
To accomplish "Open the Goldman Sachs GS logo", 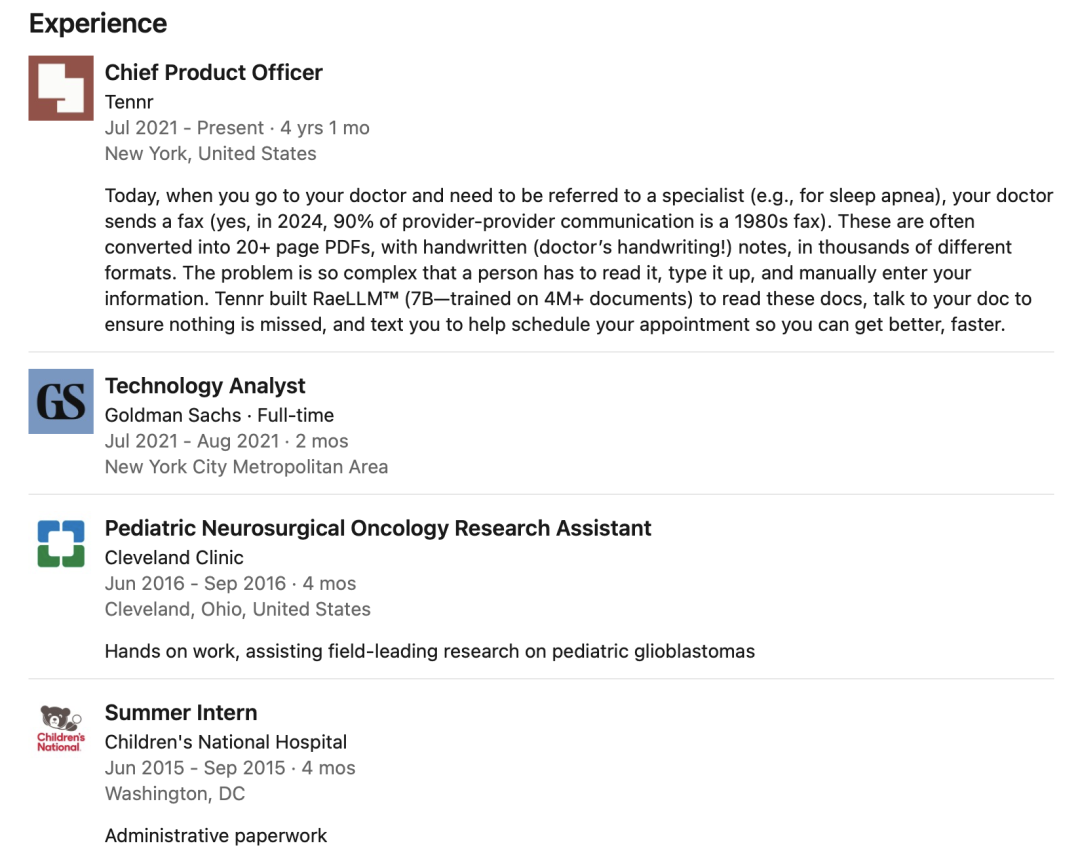I will (61, 401).
